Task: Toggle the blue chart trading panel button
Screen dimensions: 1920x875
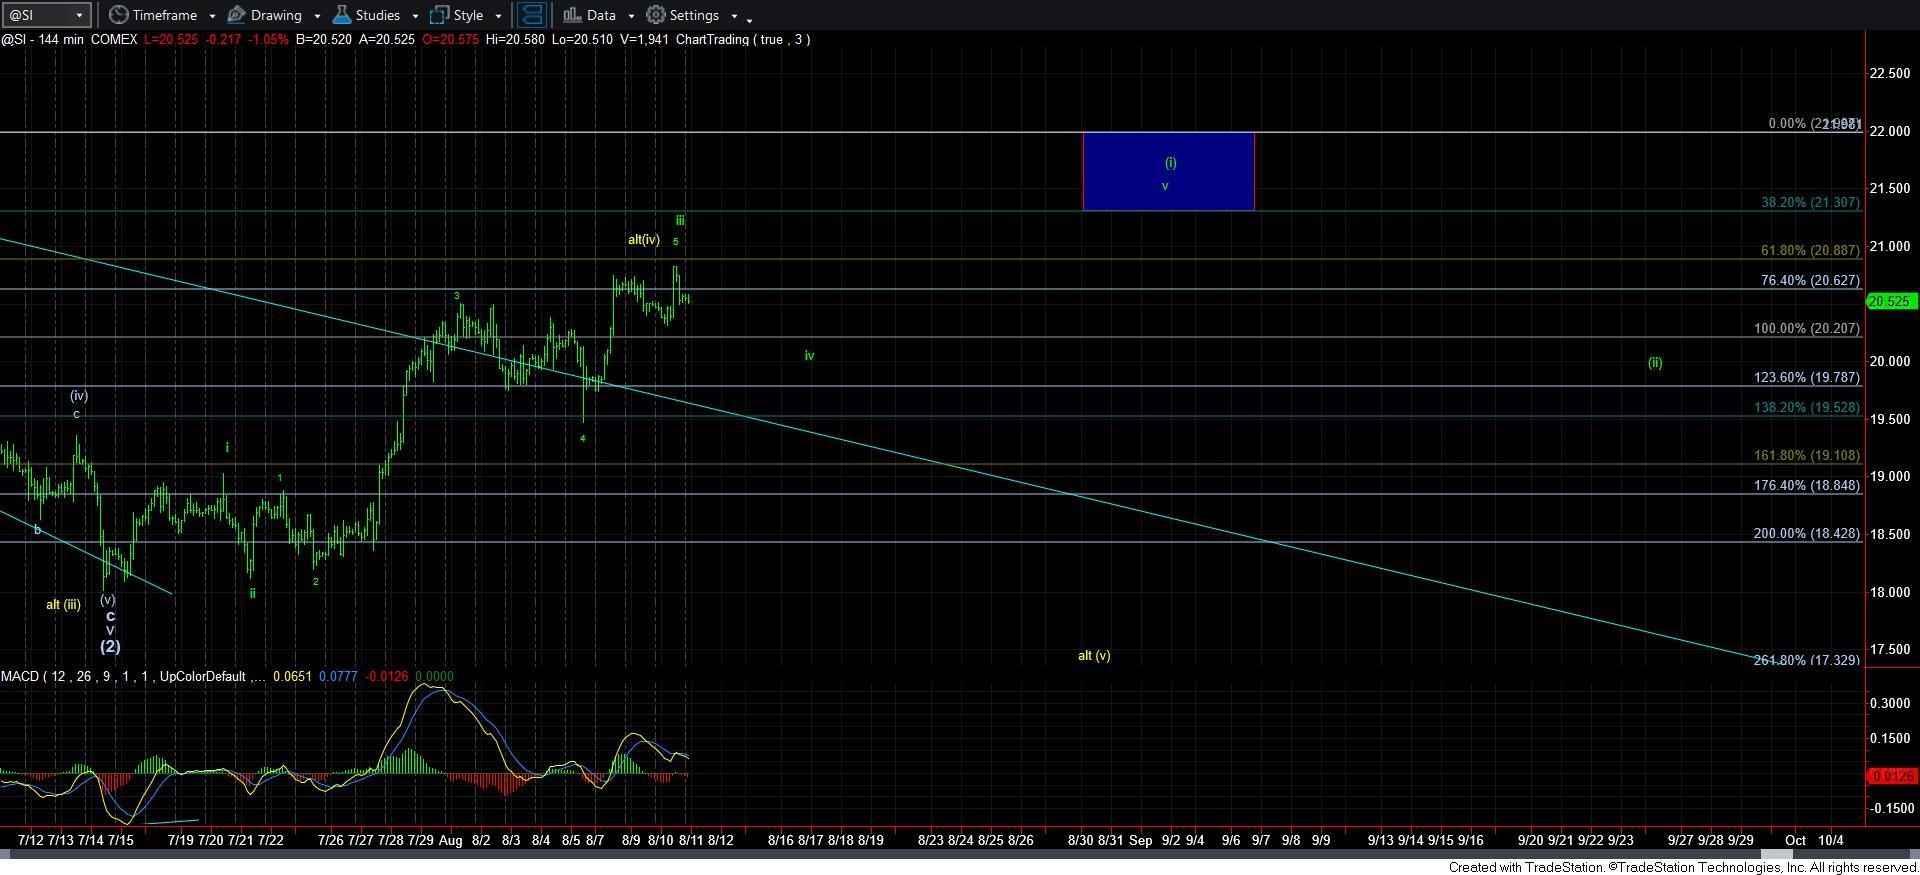Action: 532,15
